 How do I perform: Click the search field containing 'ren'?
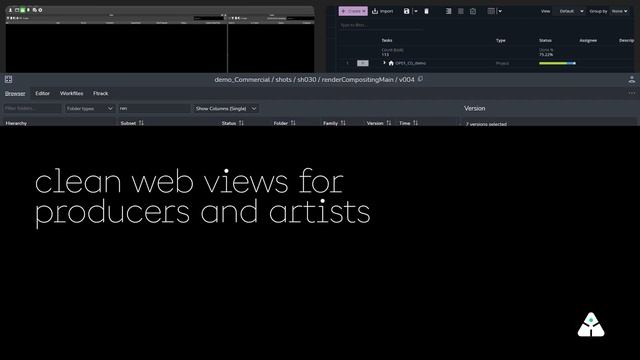[154, 109]
